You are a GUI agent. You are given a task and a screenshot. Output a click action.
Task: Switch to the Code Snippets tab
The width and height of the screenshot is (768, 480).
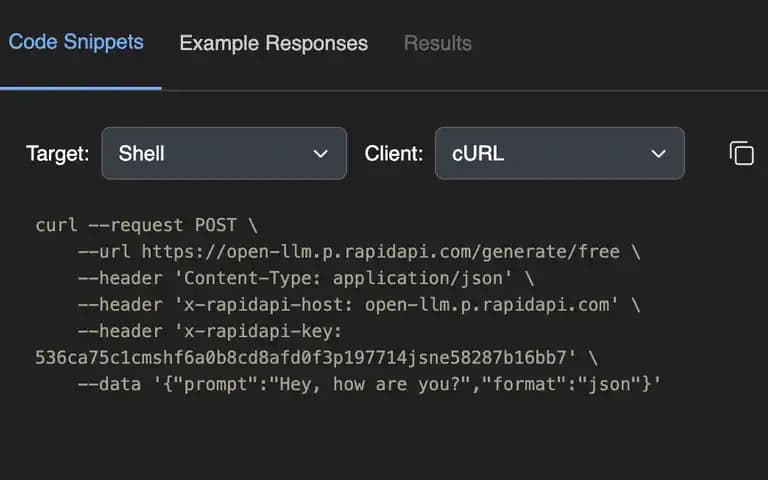(76, 42)
